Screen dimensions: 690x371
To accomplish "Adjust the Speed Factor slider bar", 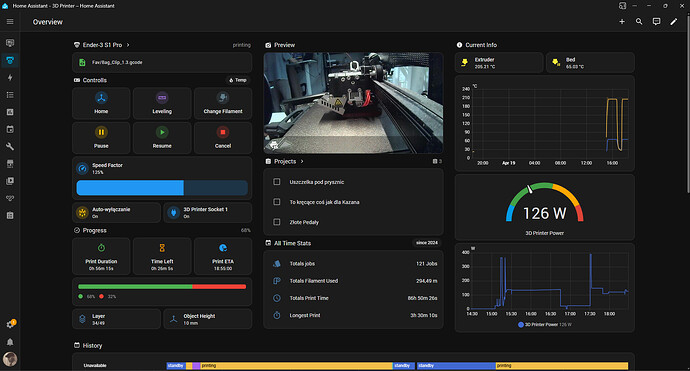I will (x=162, y=188).
